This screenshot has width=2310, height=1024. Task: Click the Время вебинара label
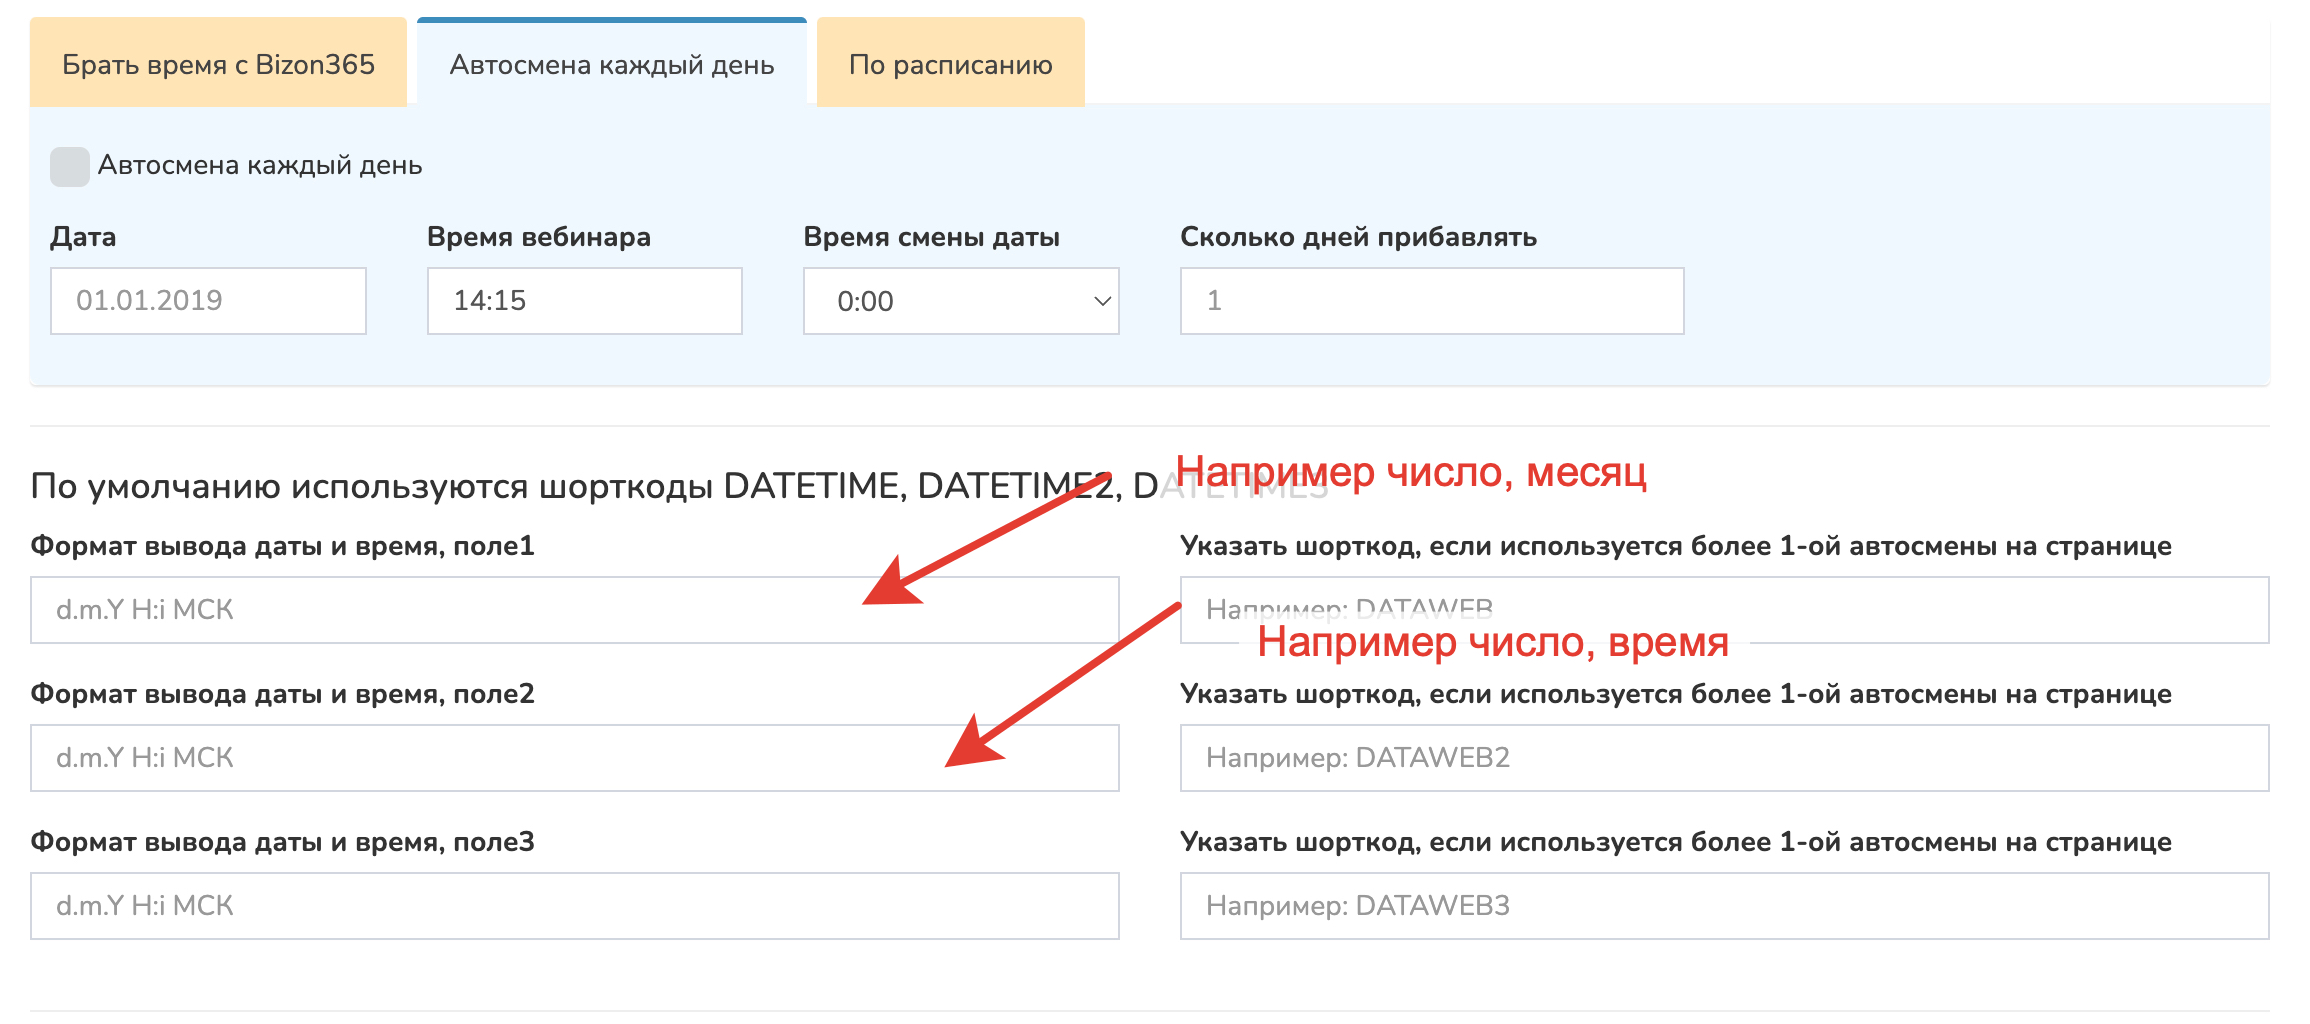click(538, 237)
